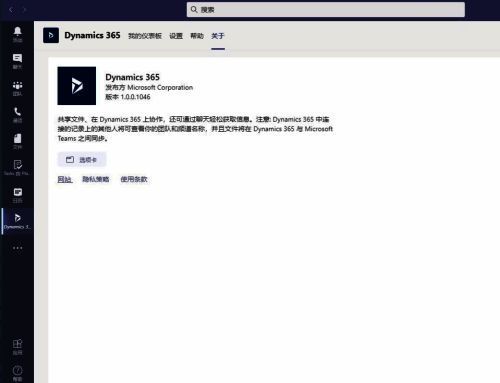
Task: Click the Dynamics 365 header logo
Action: (51, 35)
